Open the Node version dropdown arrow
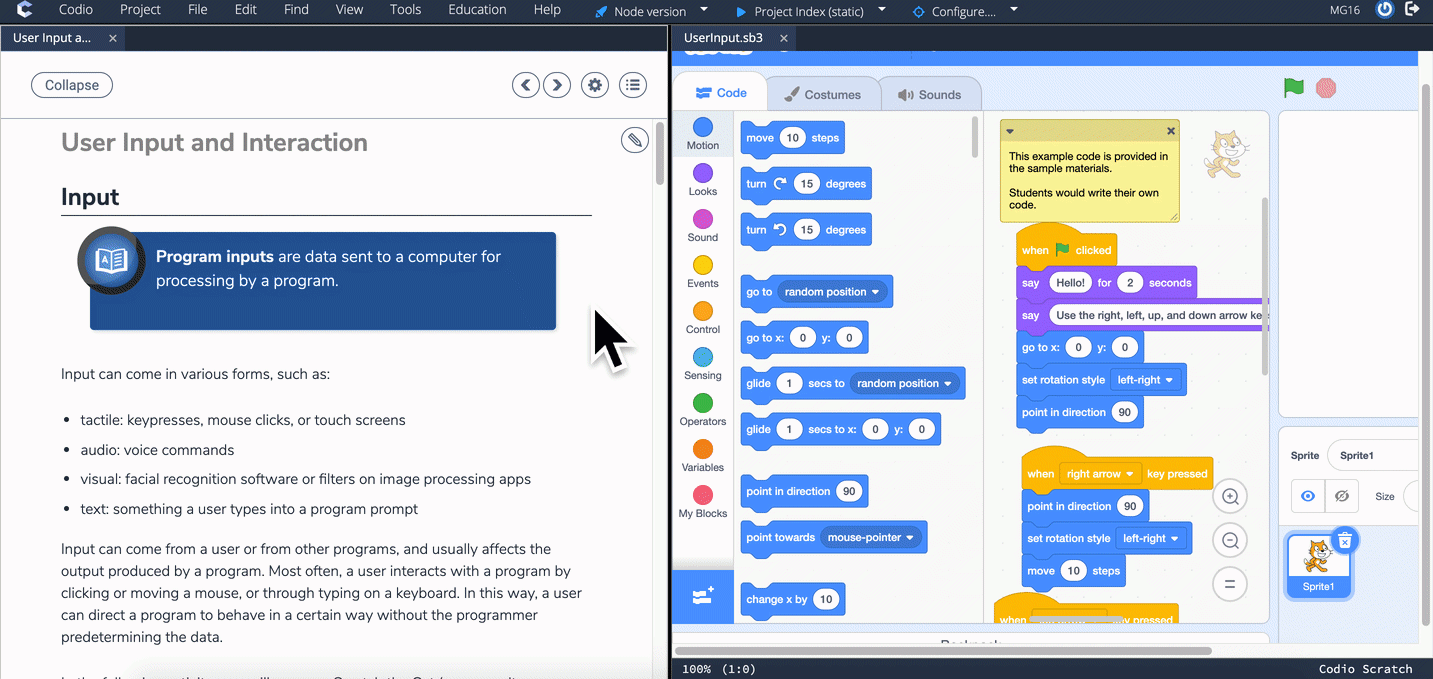Image resolution: width=1433 pixels, height=679 pixels. click(704, 10)
